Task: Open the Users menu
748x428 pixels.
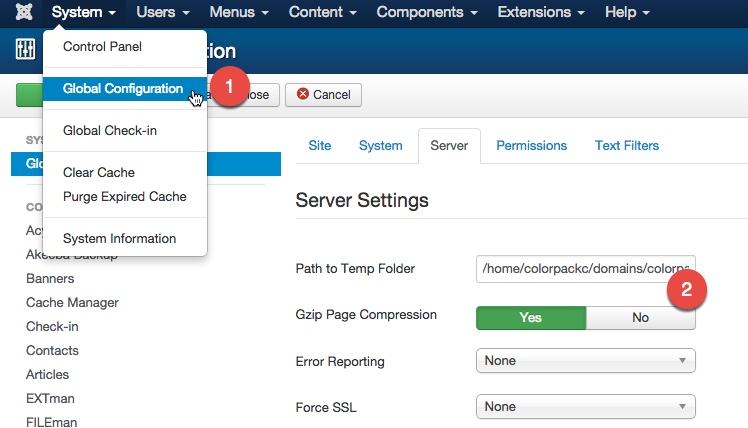Action: [163, 12]
